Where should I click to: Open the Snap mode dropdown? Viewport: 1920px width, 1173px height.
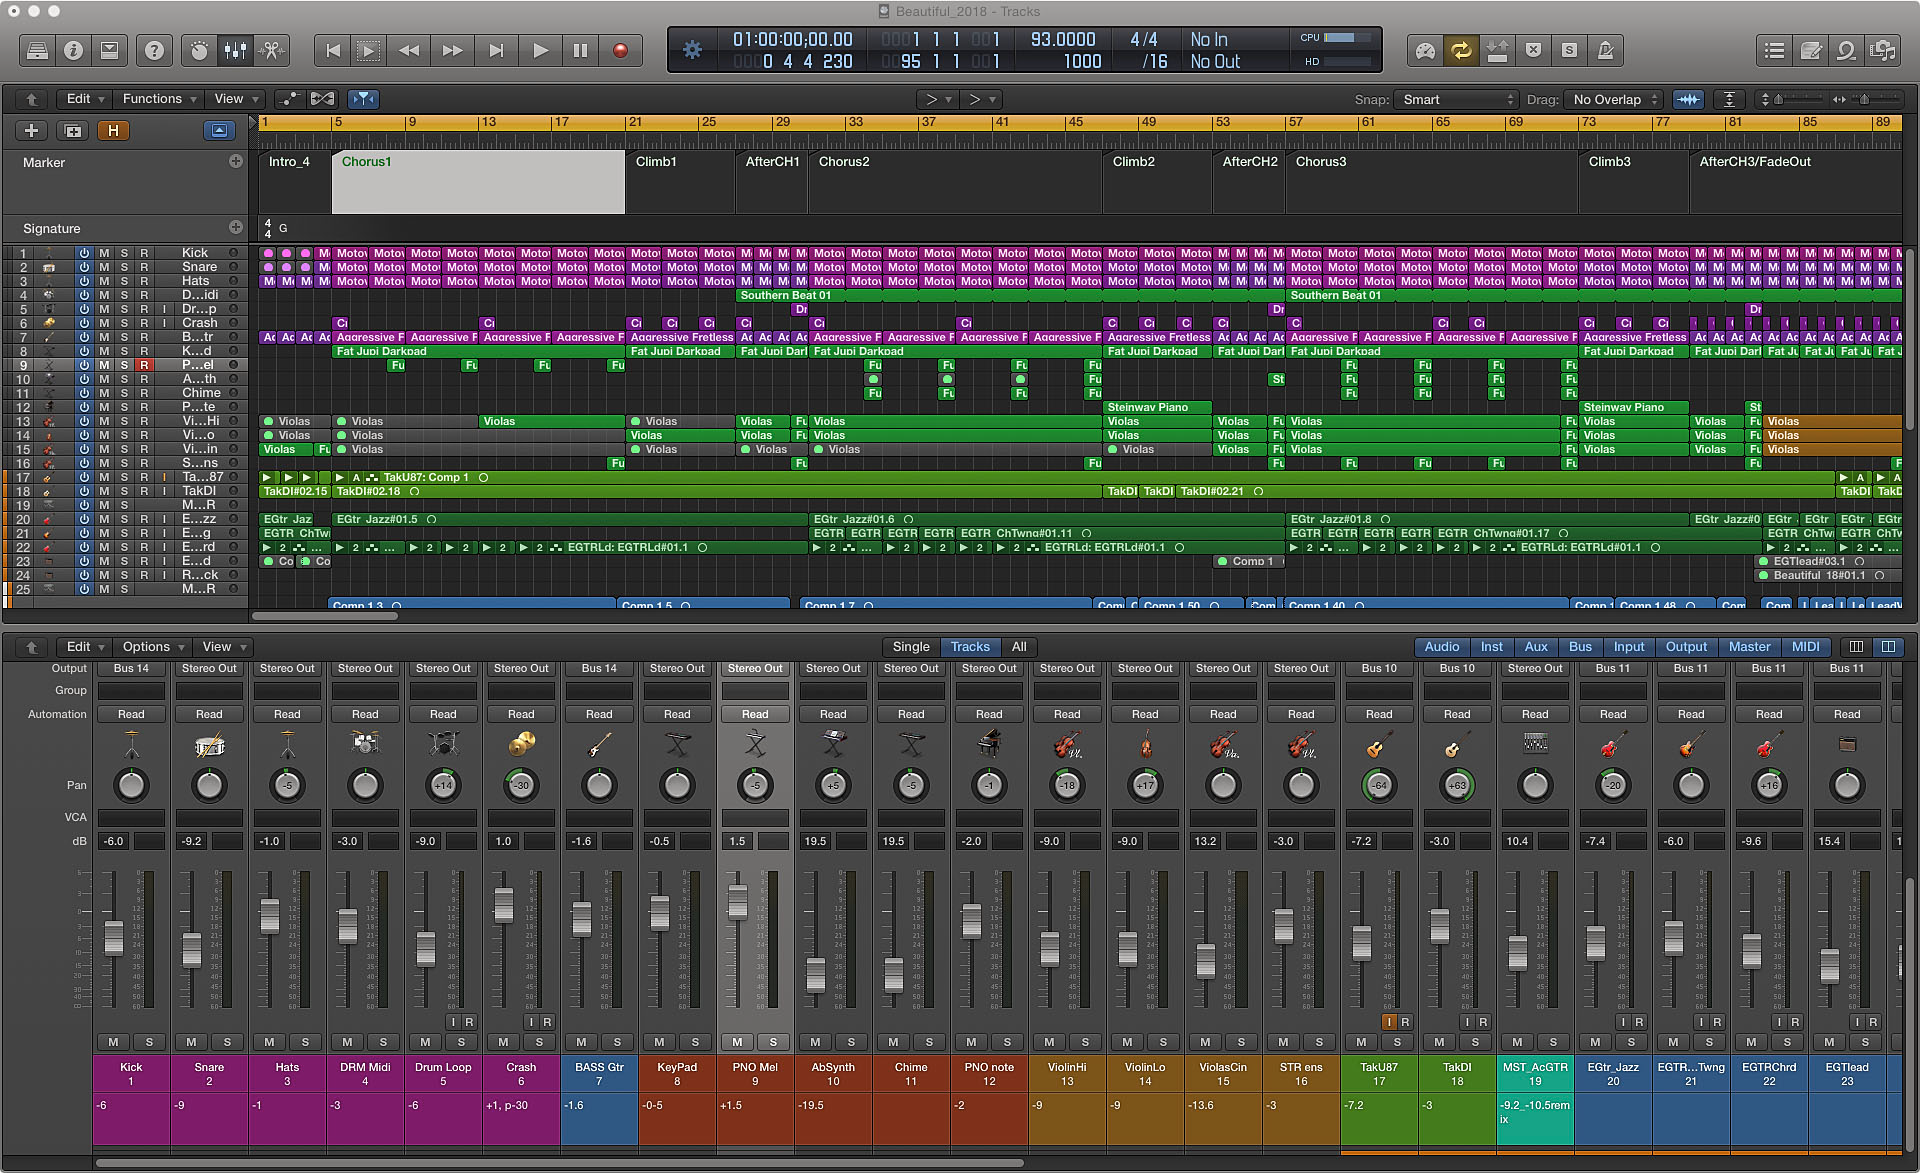coord(1458,99)
